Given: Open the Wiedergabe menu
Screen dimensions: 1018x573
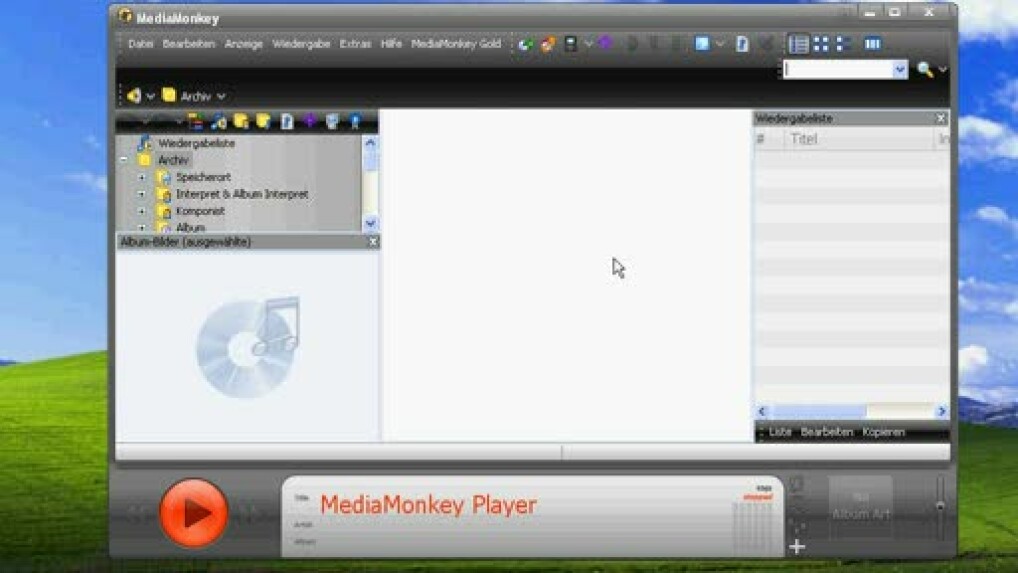Looking at the screenshot, I should pyautogui.click(x=301, y=44).
